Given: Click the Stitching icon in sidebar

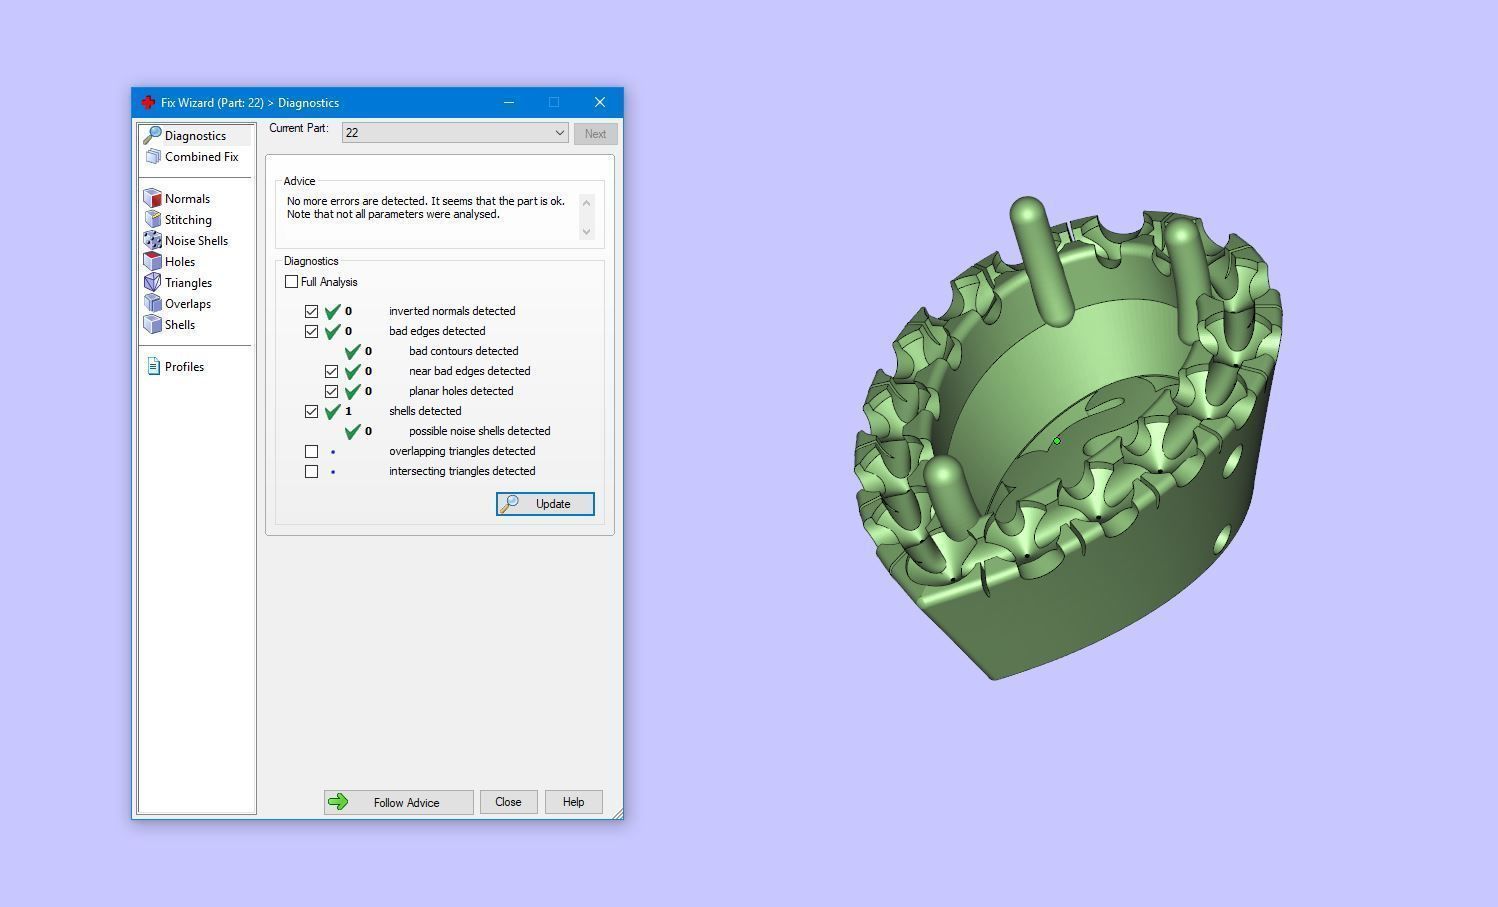Looking at the screenshot, I should [153, 219].
